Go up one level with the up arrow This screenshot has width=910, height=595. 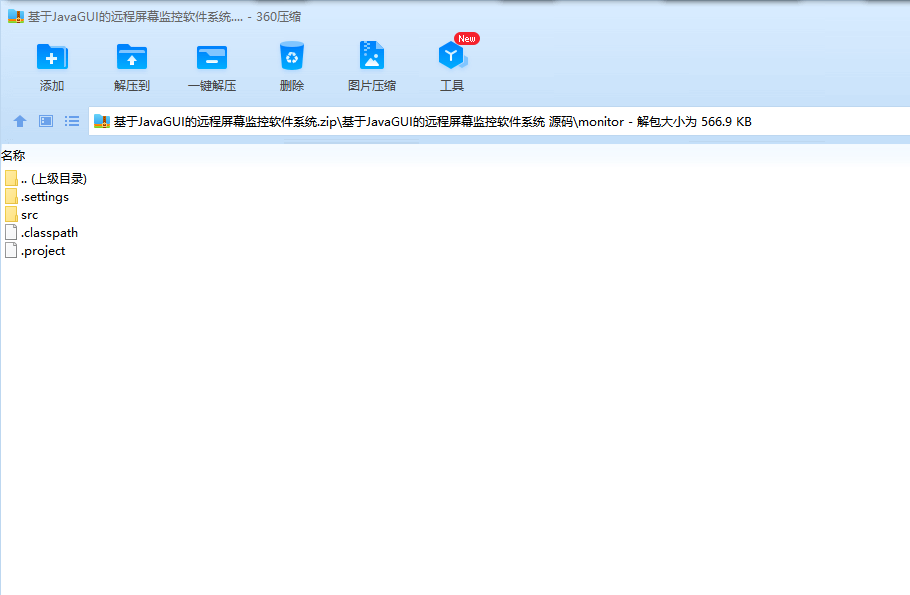tap(20, 121)
